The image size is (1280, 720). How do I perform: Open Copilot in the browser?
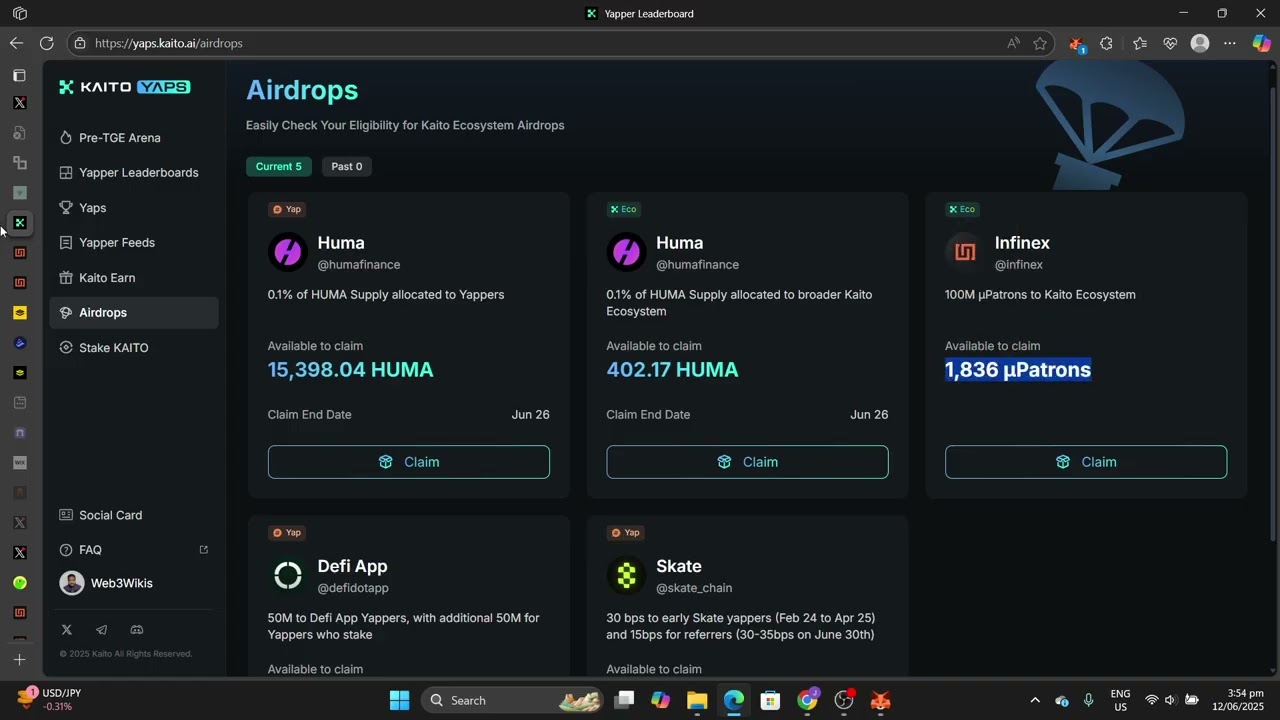point(1261,43)
